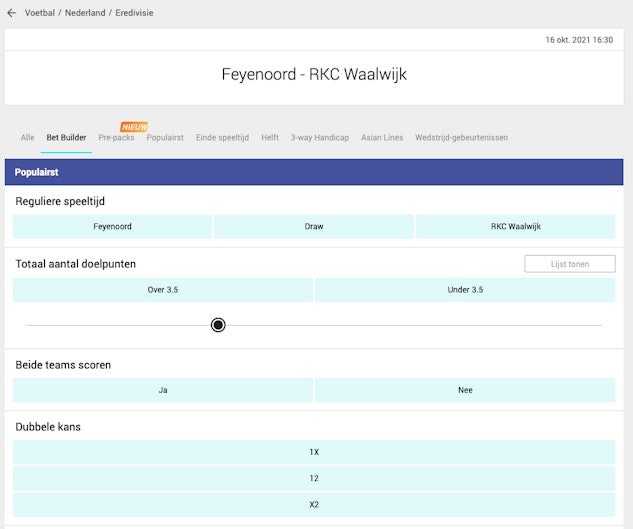Select the 1X Dubbele kans option

pos(314,452)
